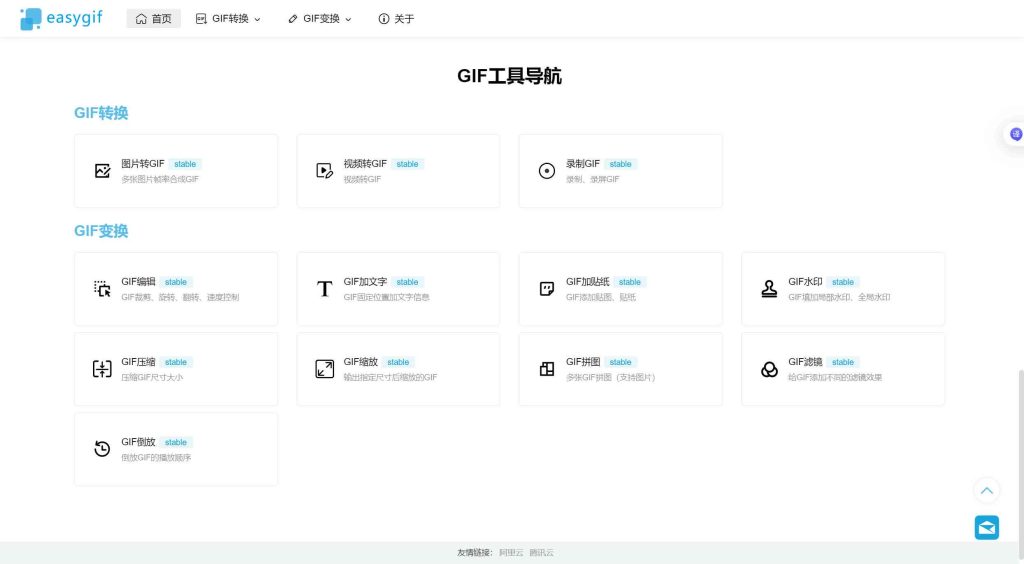Go to the 首页 home tab
1024x564 pixels.
pos(153,19)
